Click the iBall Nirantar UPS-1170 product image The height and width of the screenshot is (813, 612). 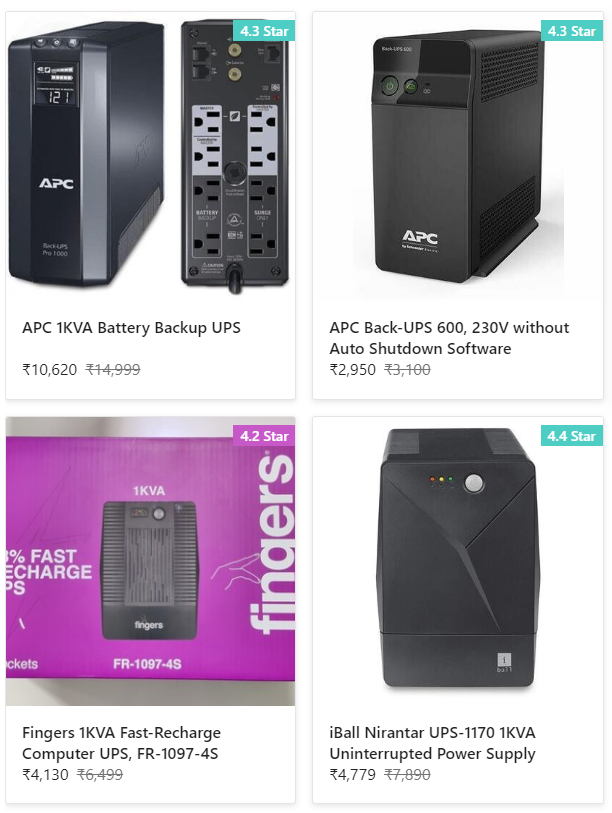tap(457, 560)
